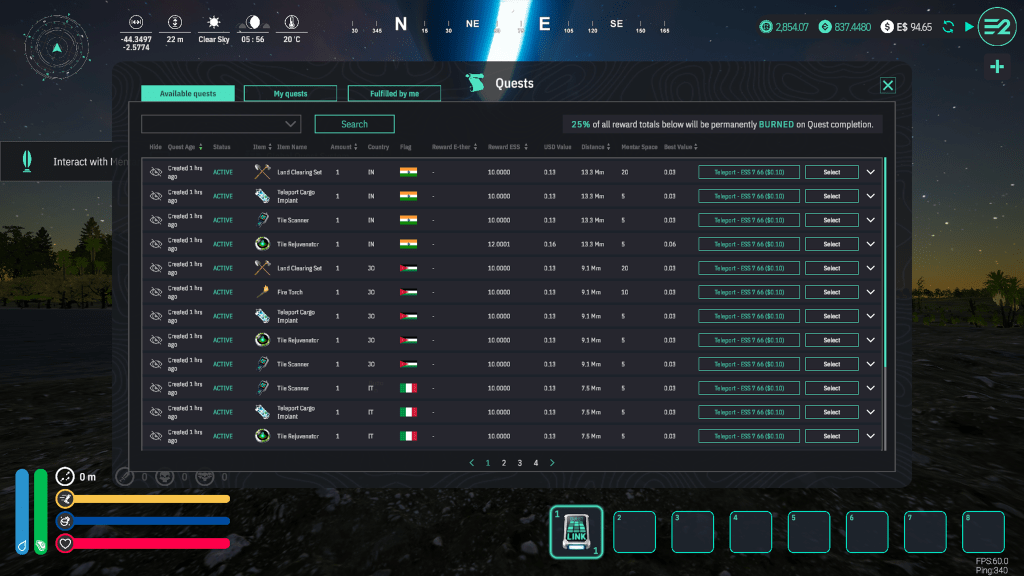Teleport to first India Land Clearing Set quest
Viewport: 1024px width, 576px height.
tap(749, 172)
